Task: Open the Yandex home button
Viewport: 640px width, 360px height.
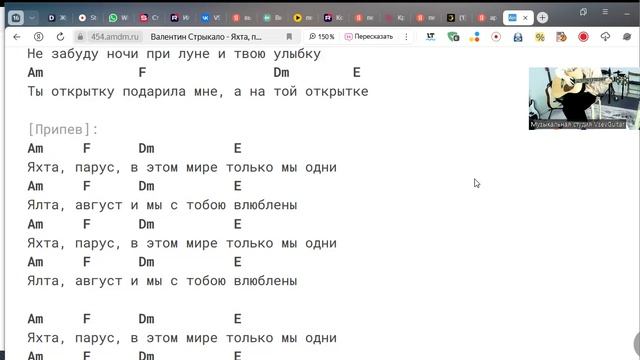Action: [x=38, y=37]
